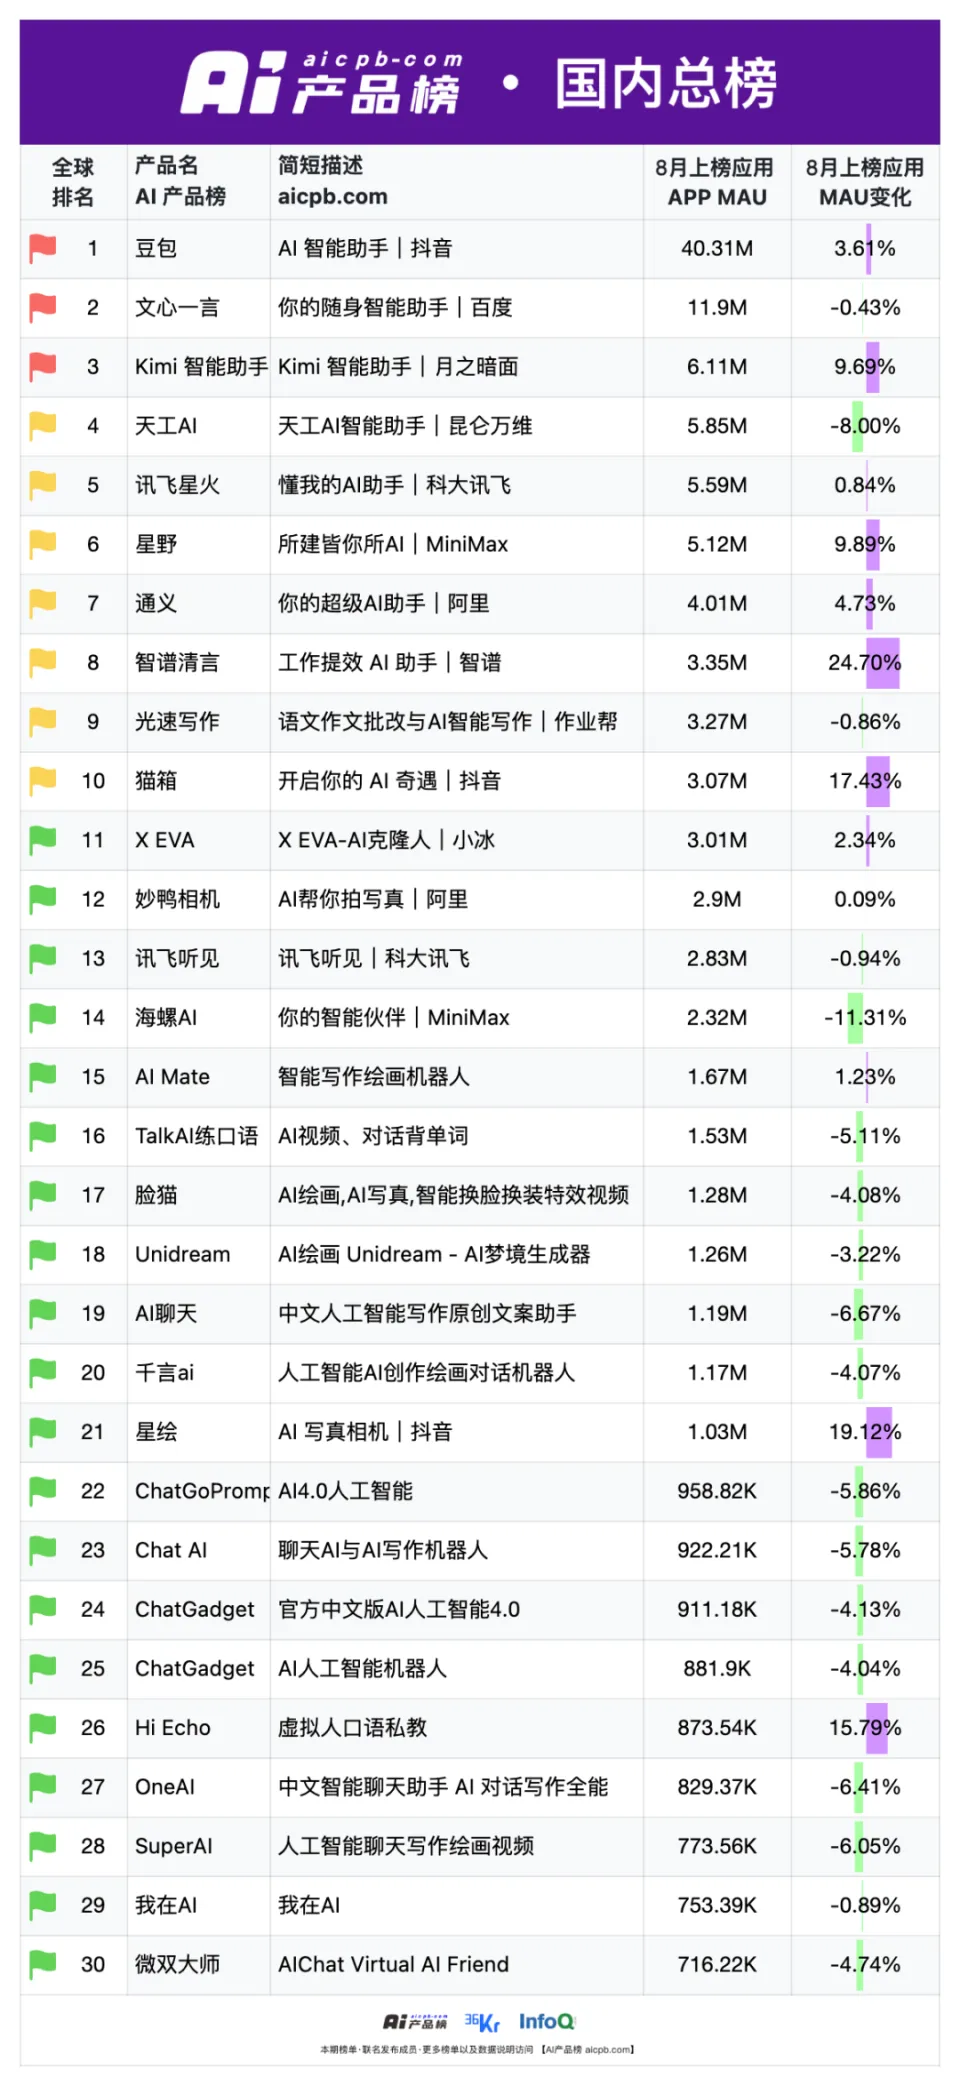Click the product name 文心一言
Image resolution: width=960 pixels, height=2086 pixels.
[177, 307]
